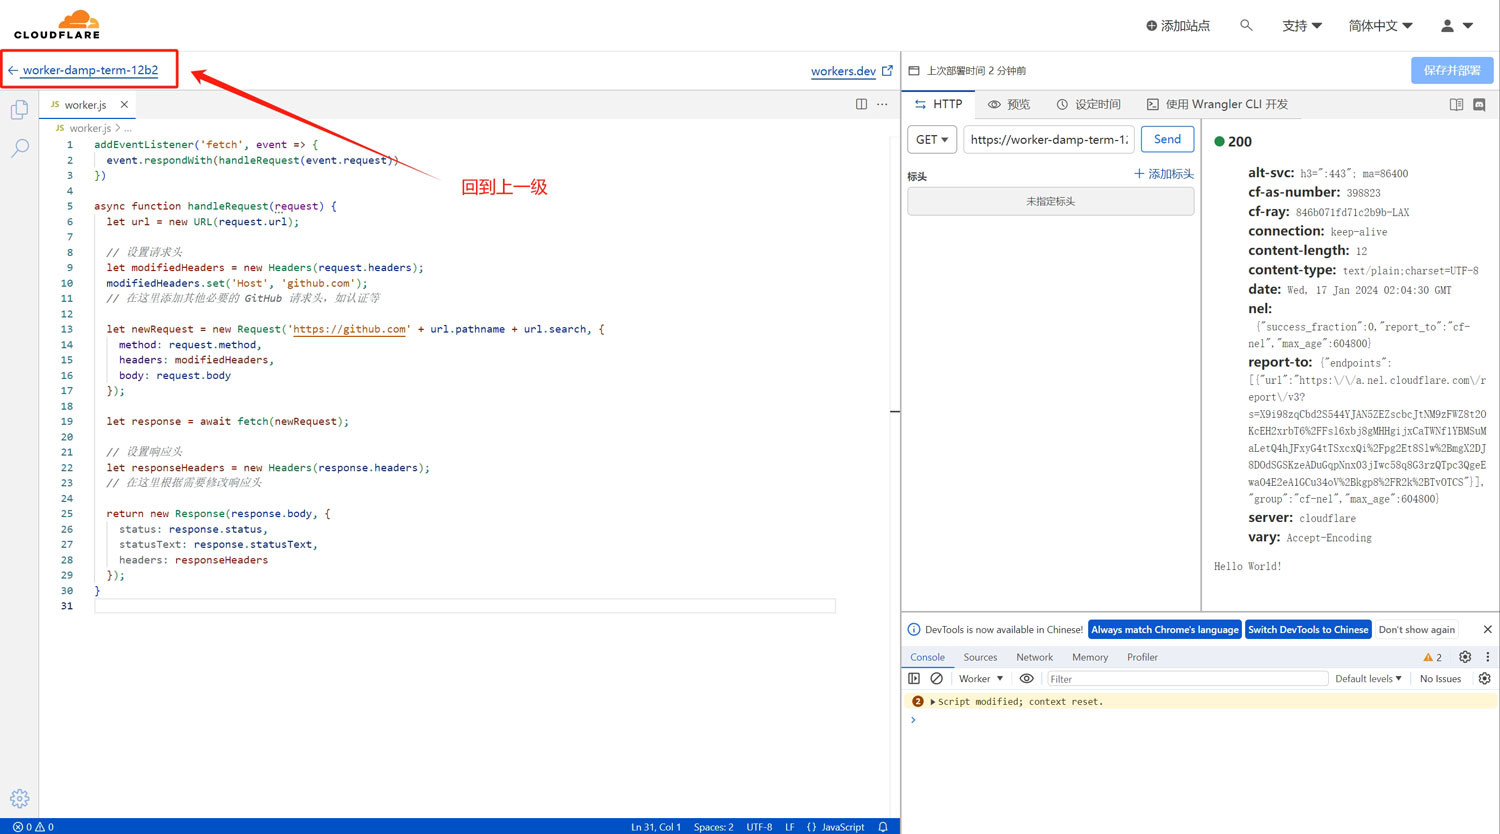Open the editor more actions ellipsis

click(x=882, y=104)
